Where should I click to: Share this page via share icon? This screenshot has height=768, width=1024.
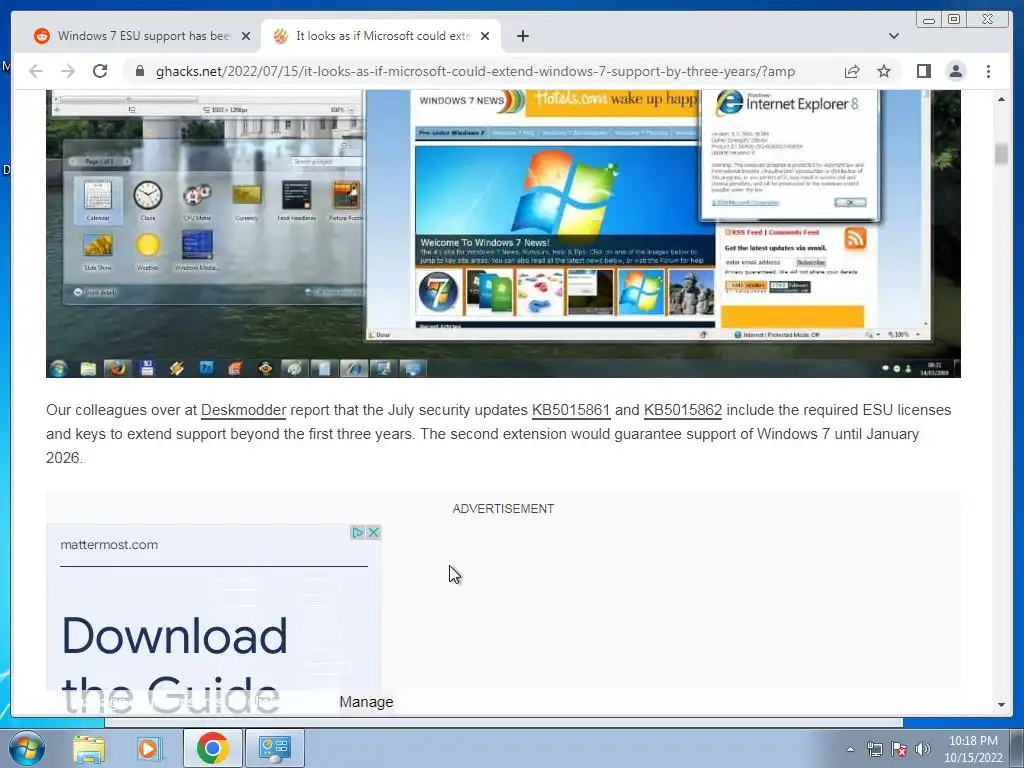click(852, 71)
